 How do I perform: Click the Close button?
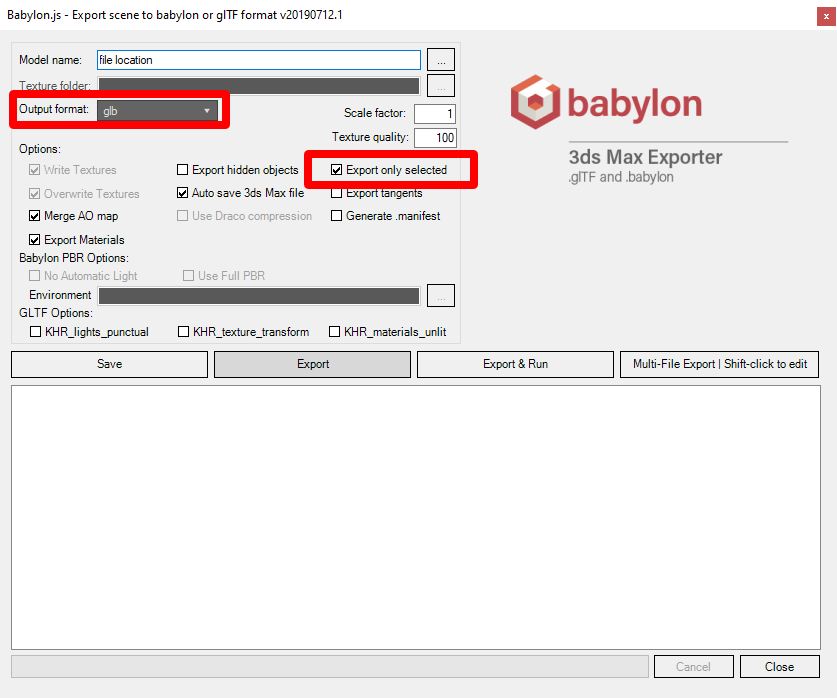click(x=779, y=667)
